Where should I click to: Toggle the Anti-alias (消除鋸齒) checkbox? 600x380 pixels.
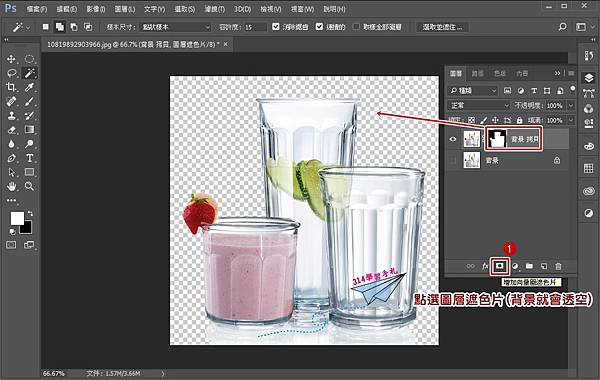point(276,26)
